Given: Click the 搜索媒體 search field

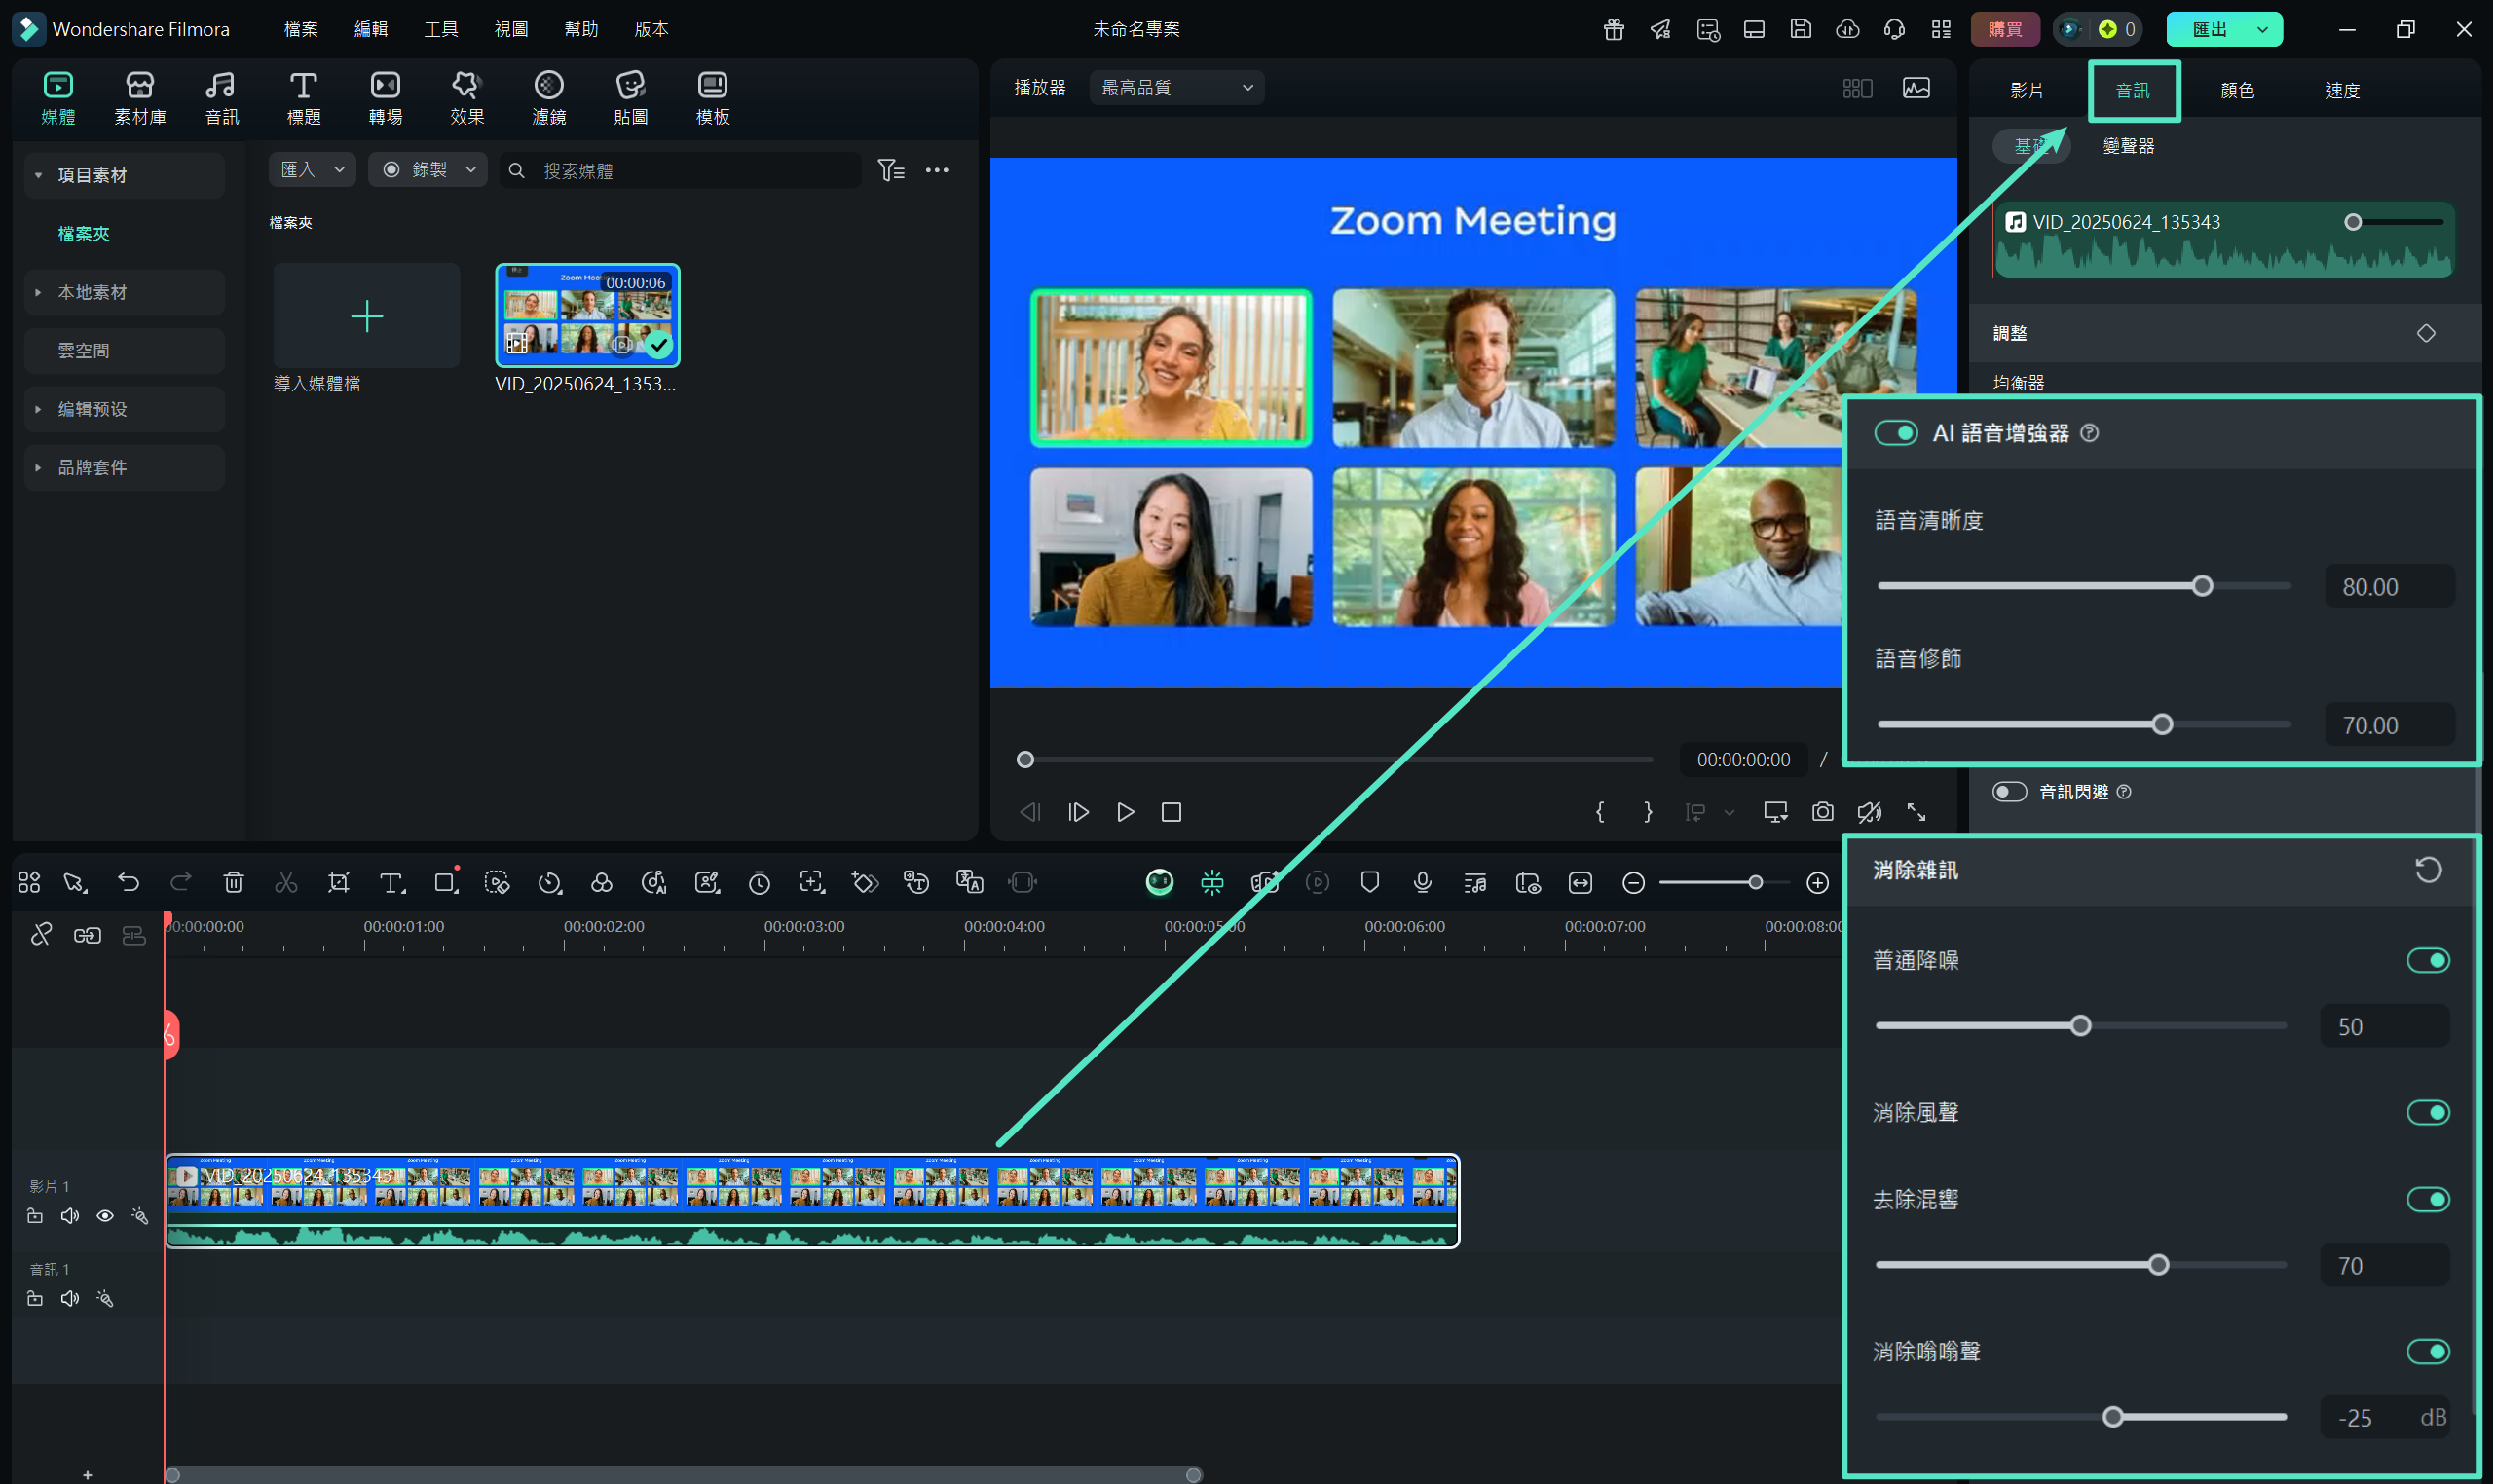Looking at the screenshot, I should (680, 170).
